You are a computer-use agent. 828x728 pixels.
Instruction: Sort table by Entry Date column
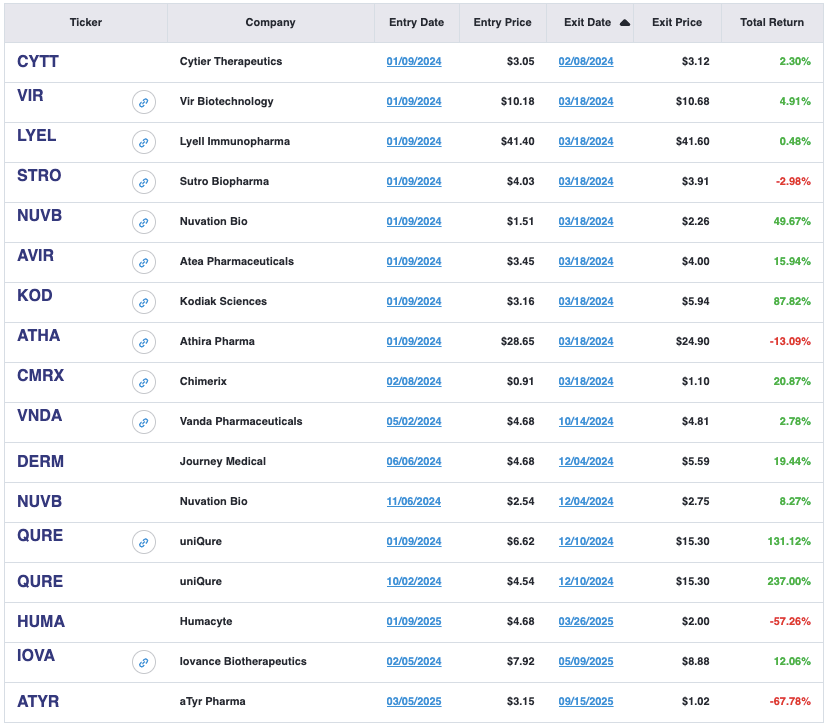416,23
